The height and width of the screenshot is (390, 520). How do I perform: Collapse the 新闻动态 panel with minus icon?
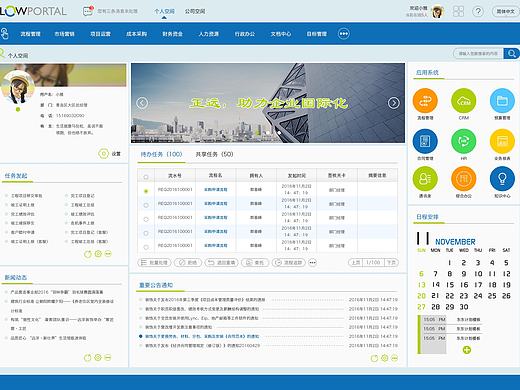click(x=108, y=358)
